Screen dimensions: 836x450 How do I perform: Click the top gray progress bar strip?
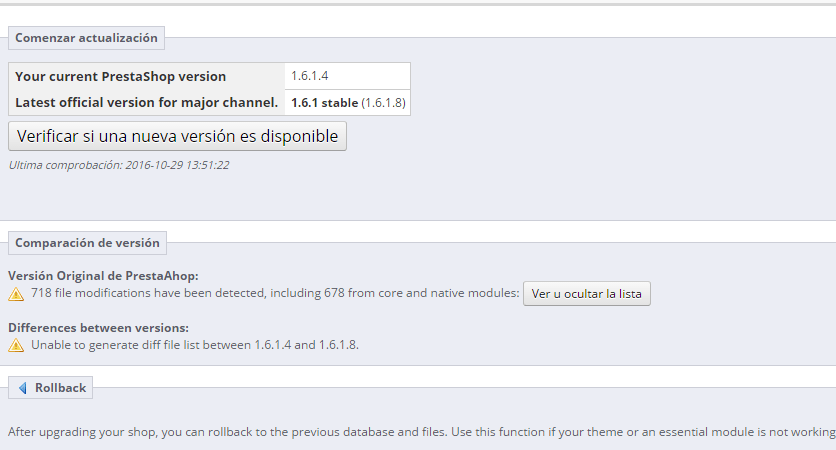418,4
